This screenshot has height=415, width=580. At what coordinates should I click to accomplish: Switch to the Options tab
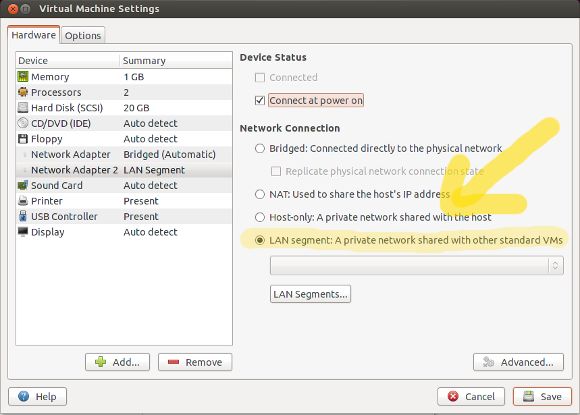point(83,36)
